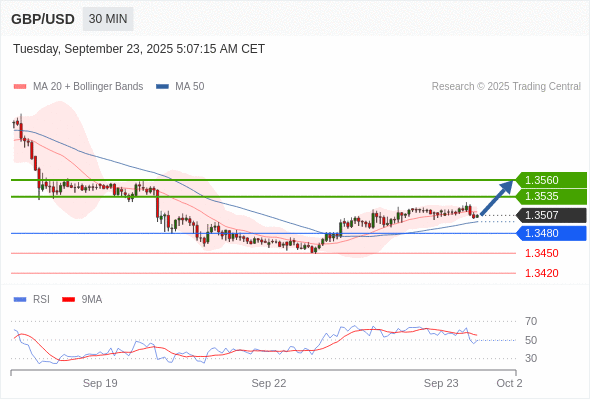Select the blue 1.3480 pivot tag

pos(551,233)
